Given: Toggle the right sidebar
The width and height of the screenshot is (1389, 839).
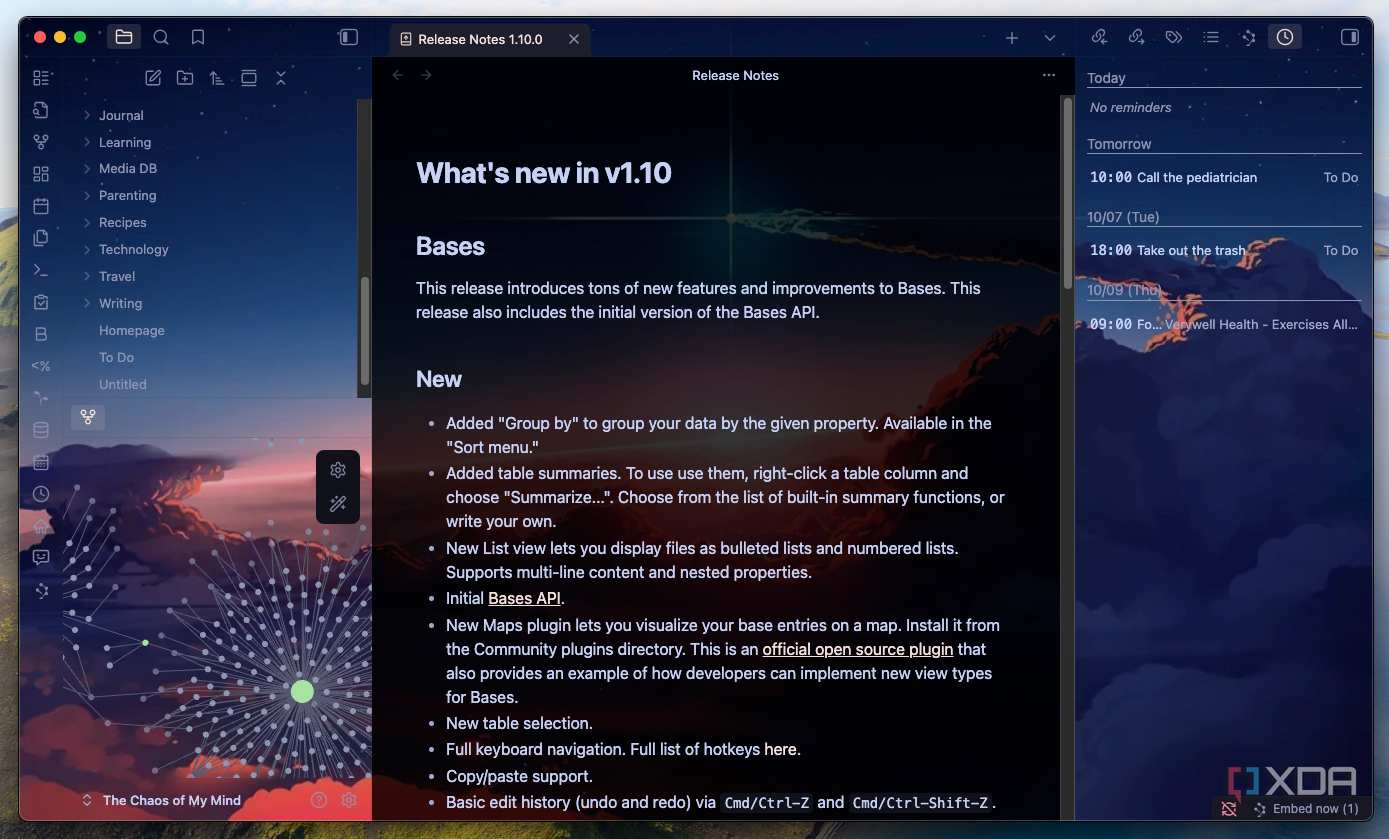Looking at the screenshot, I should (x=1350, y=37).
